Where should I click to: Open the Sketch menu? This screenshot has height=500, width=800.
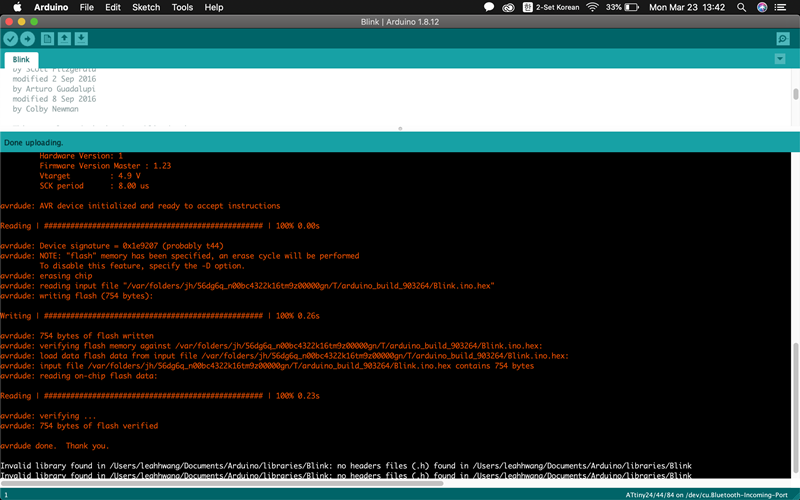pos(146,7)
